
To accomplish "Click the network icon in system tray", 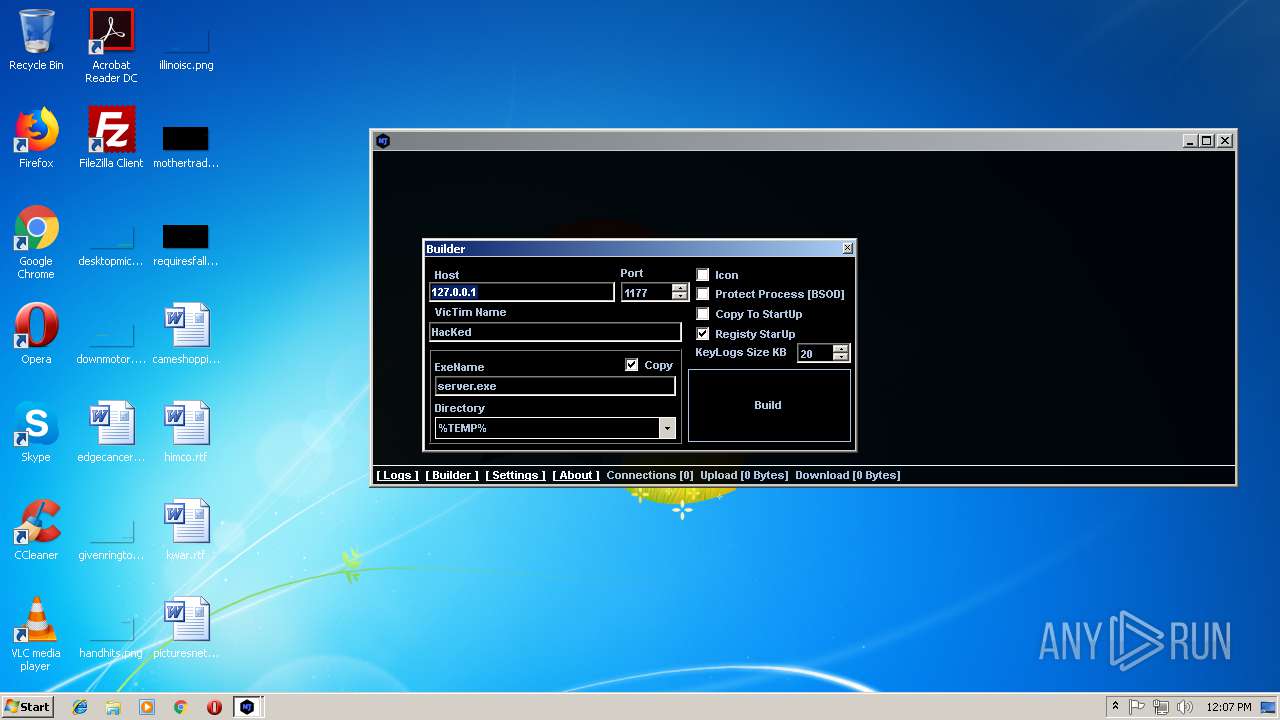I will click(1161, 707).
